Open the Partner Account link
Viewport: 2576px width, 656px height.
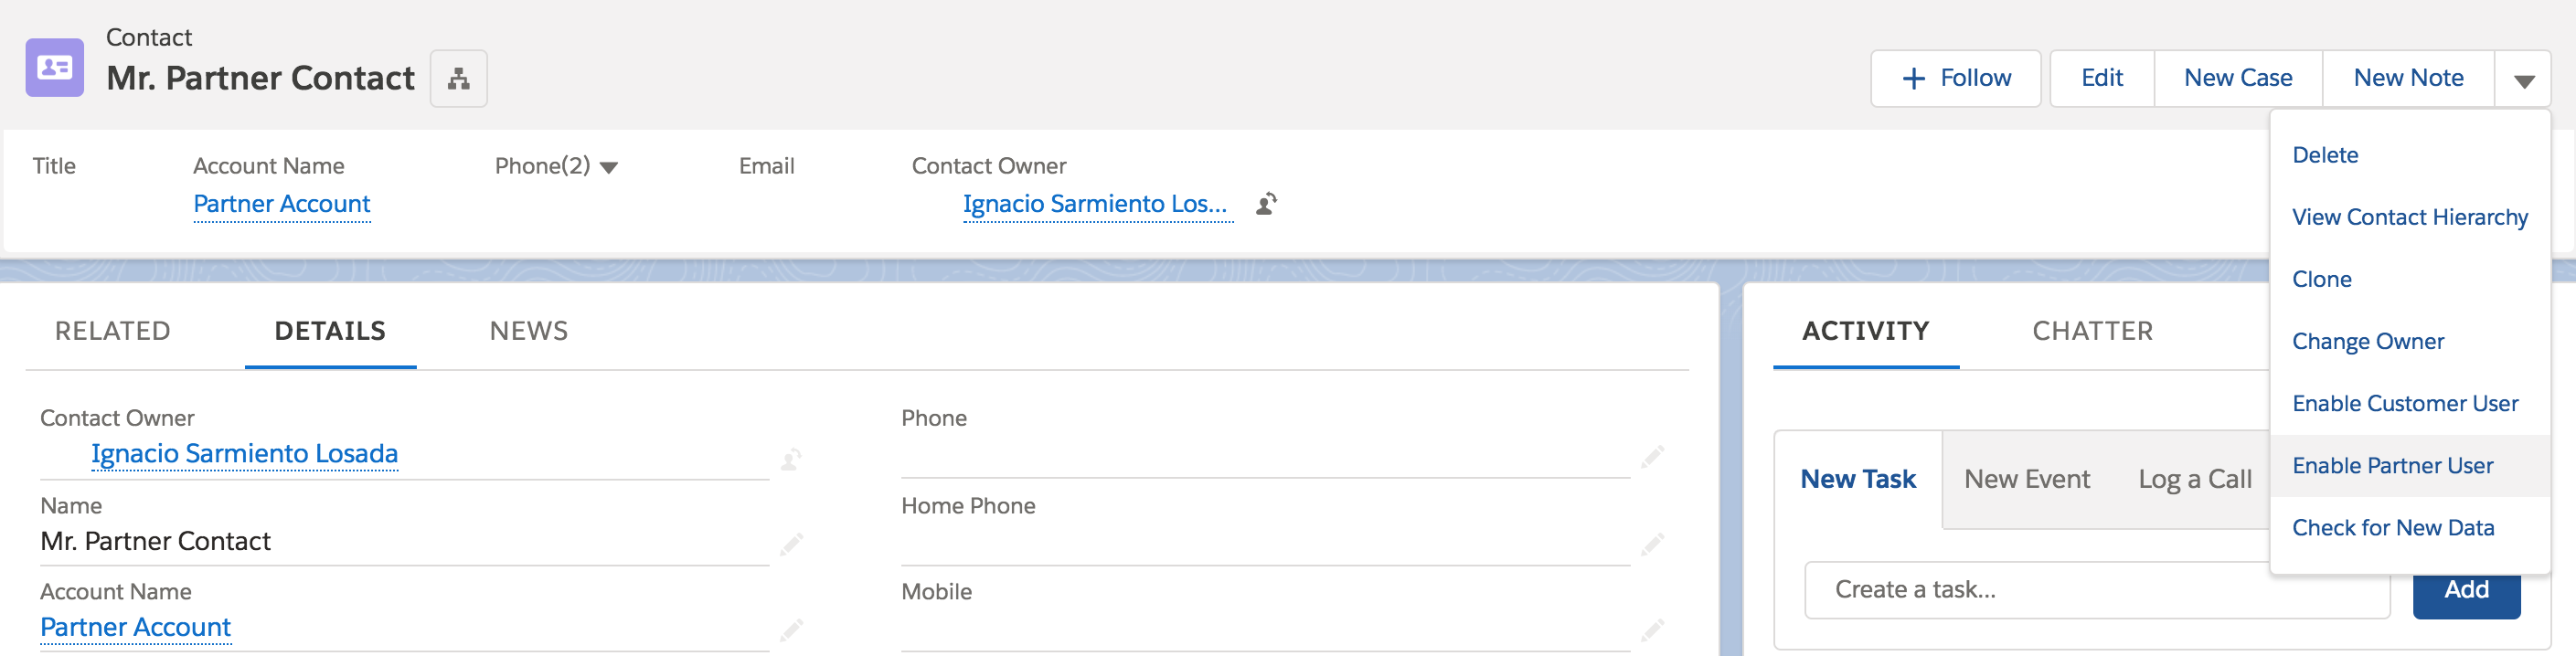point(135,627)
